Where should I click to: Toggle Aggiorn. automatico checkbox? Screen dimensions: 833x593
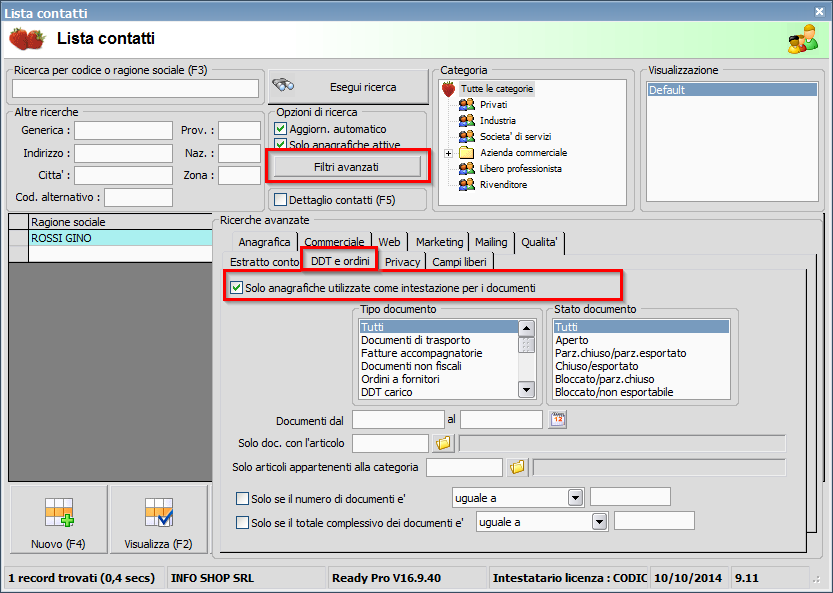[x=280, y=129]
